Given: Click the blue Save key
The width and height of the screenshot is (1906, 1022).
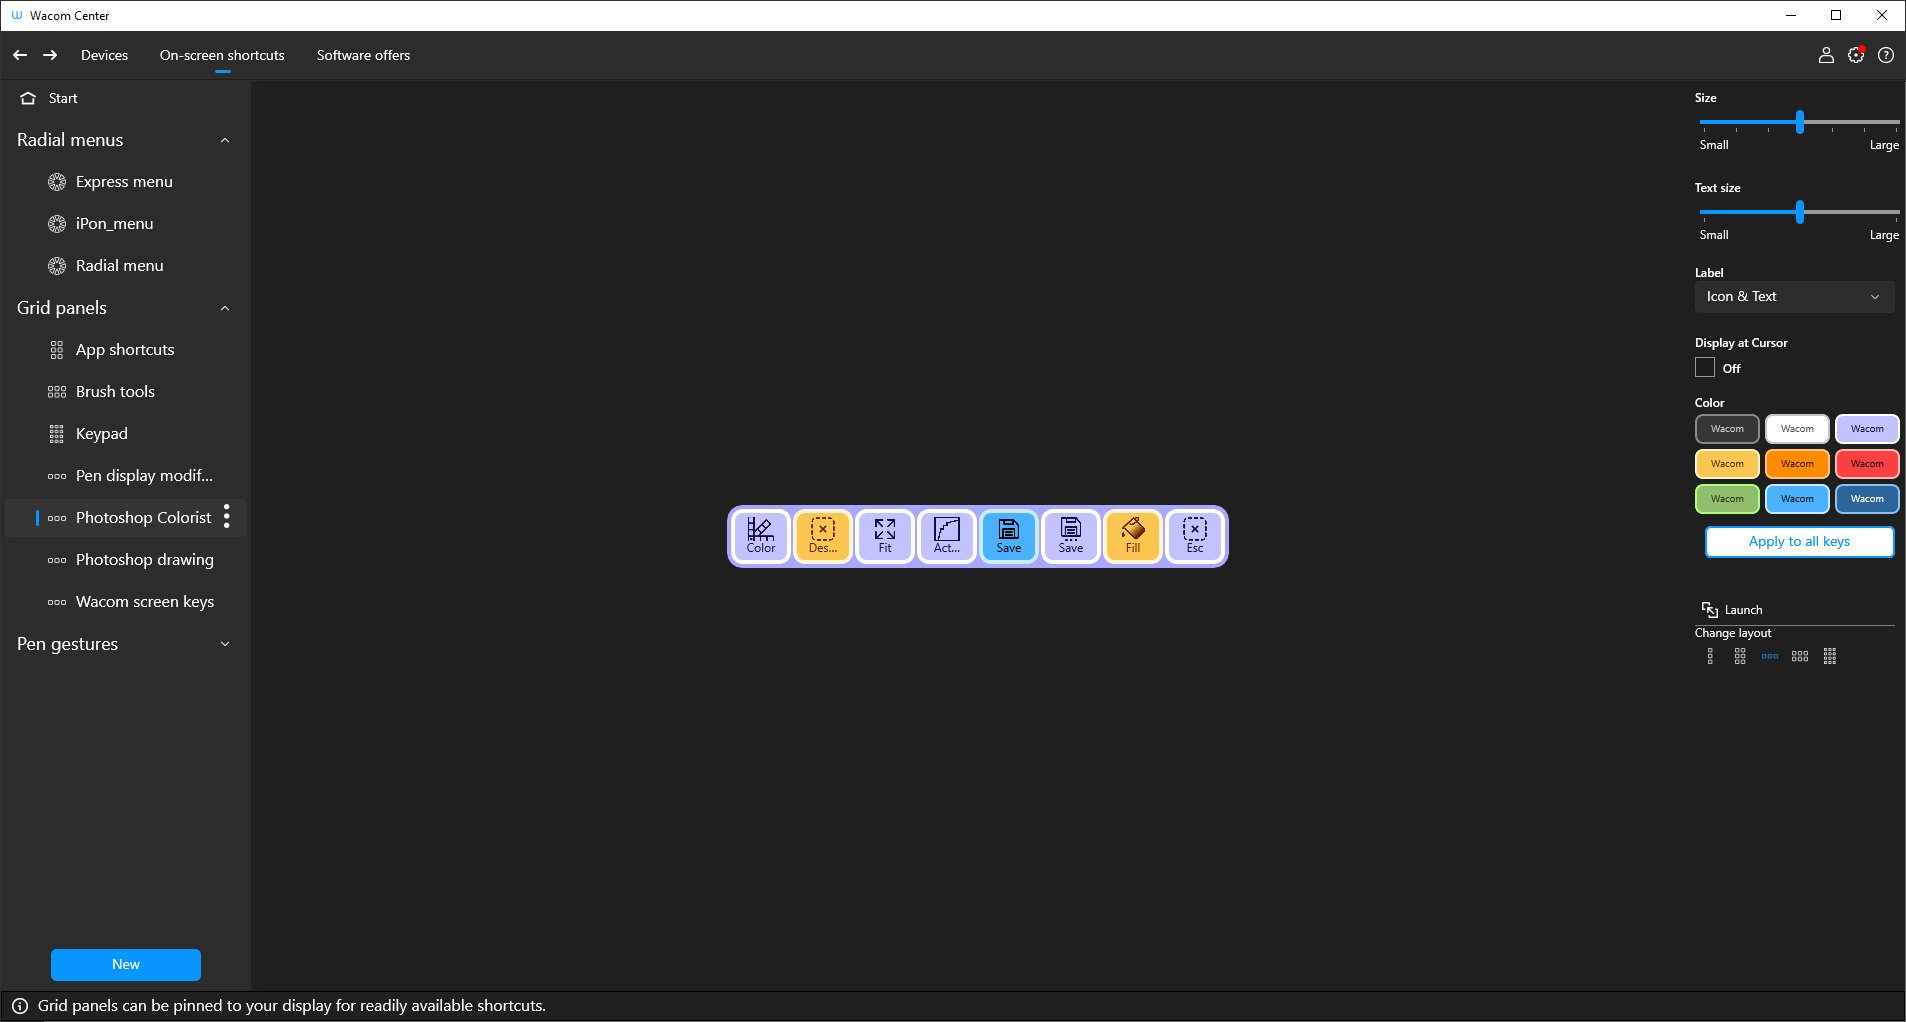Looking at the screenshot, I should [x=1009, y=536].
